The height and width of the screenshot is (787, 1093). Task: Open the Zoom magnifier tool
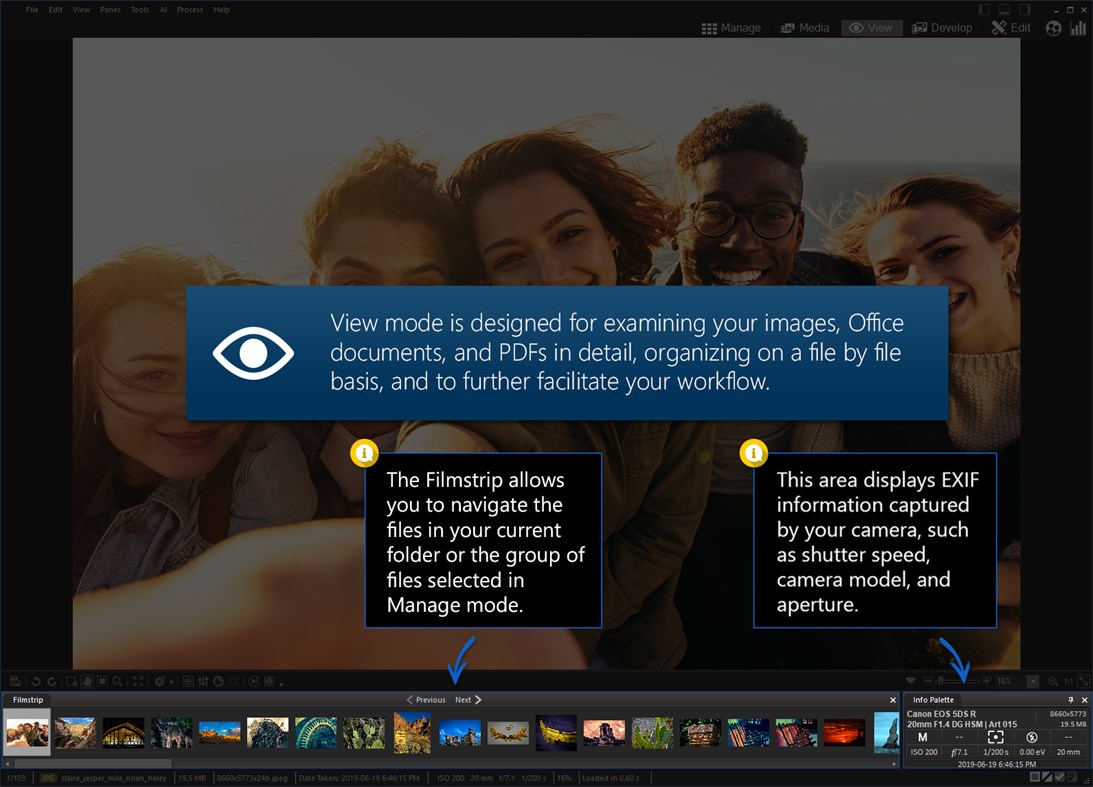tap(117, 680)
